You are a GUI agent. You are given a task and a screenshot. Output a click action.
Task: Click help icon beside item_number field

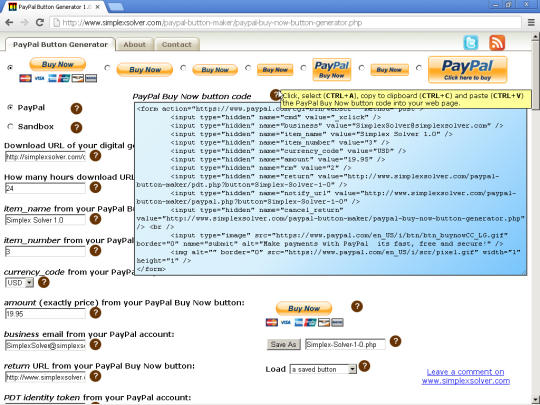(x=95, y=251)
